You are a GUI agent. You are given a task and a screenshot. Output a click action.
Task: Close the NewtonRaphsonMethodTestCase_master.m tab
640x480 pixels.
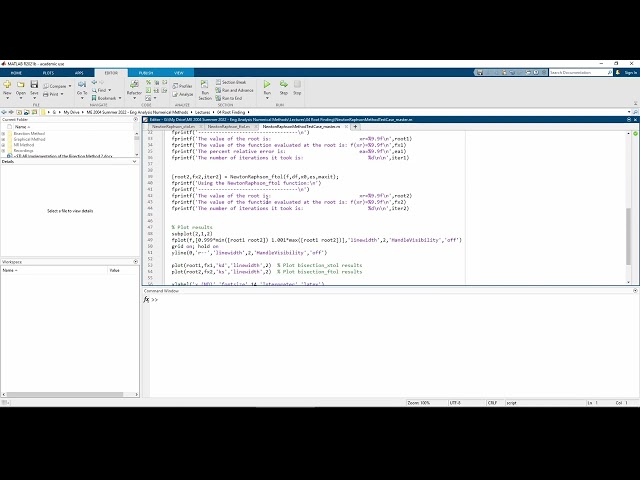click(x=346, y=127)
